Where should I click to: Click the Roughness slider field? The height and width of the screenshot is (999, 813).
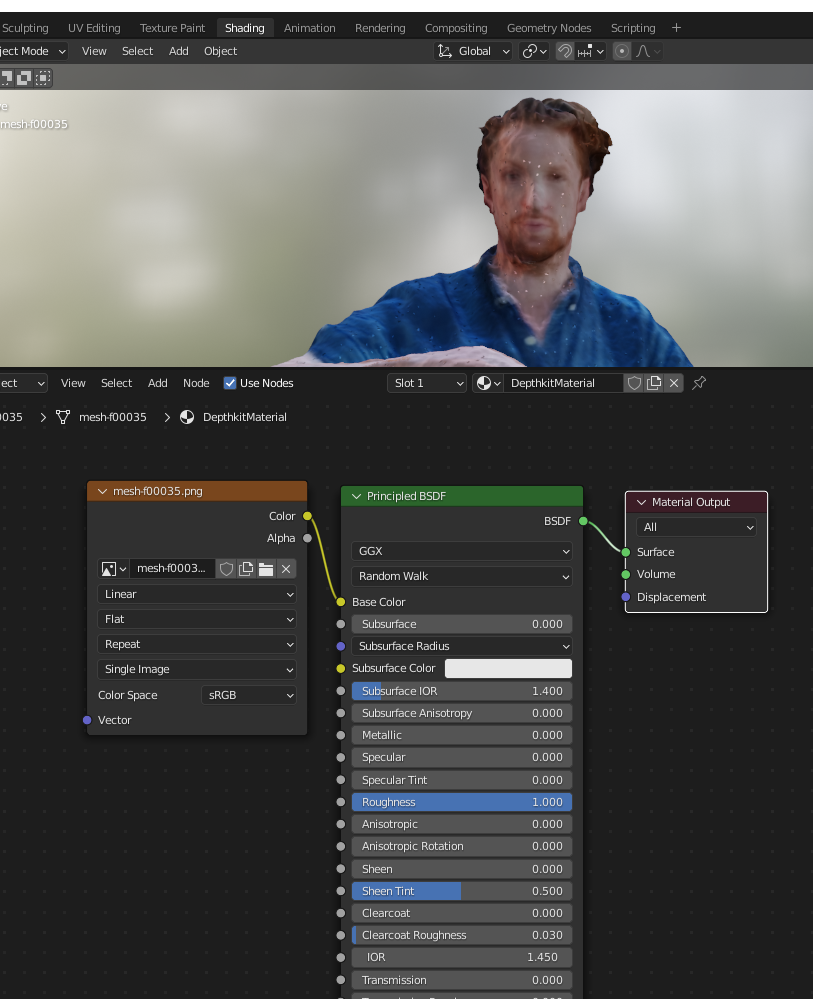click(461, 802)
